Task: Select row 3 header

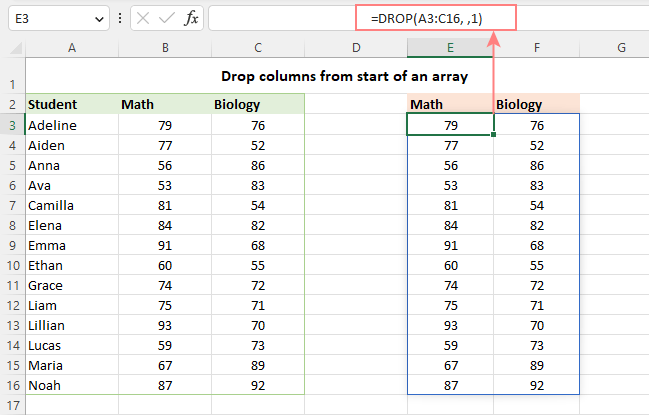Action: coord(12,125)
